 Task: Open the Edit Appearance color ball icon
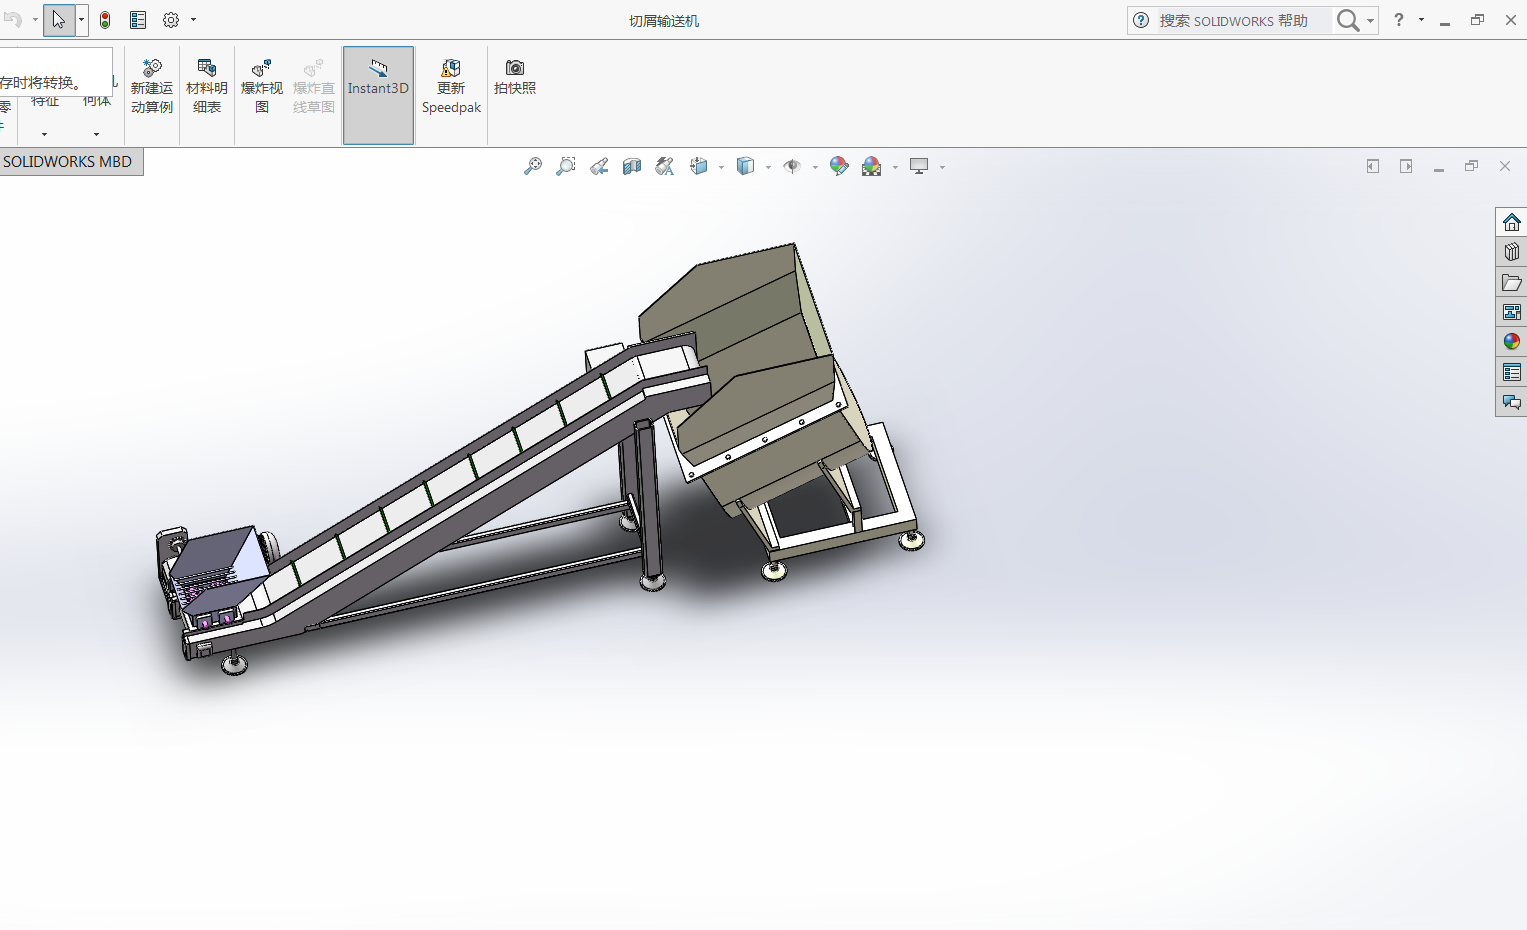coord(839,166)
